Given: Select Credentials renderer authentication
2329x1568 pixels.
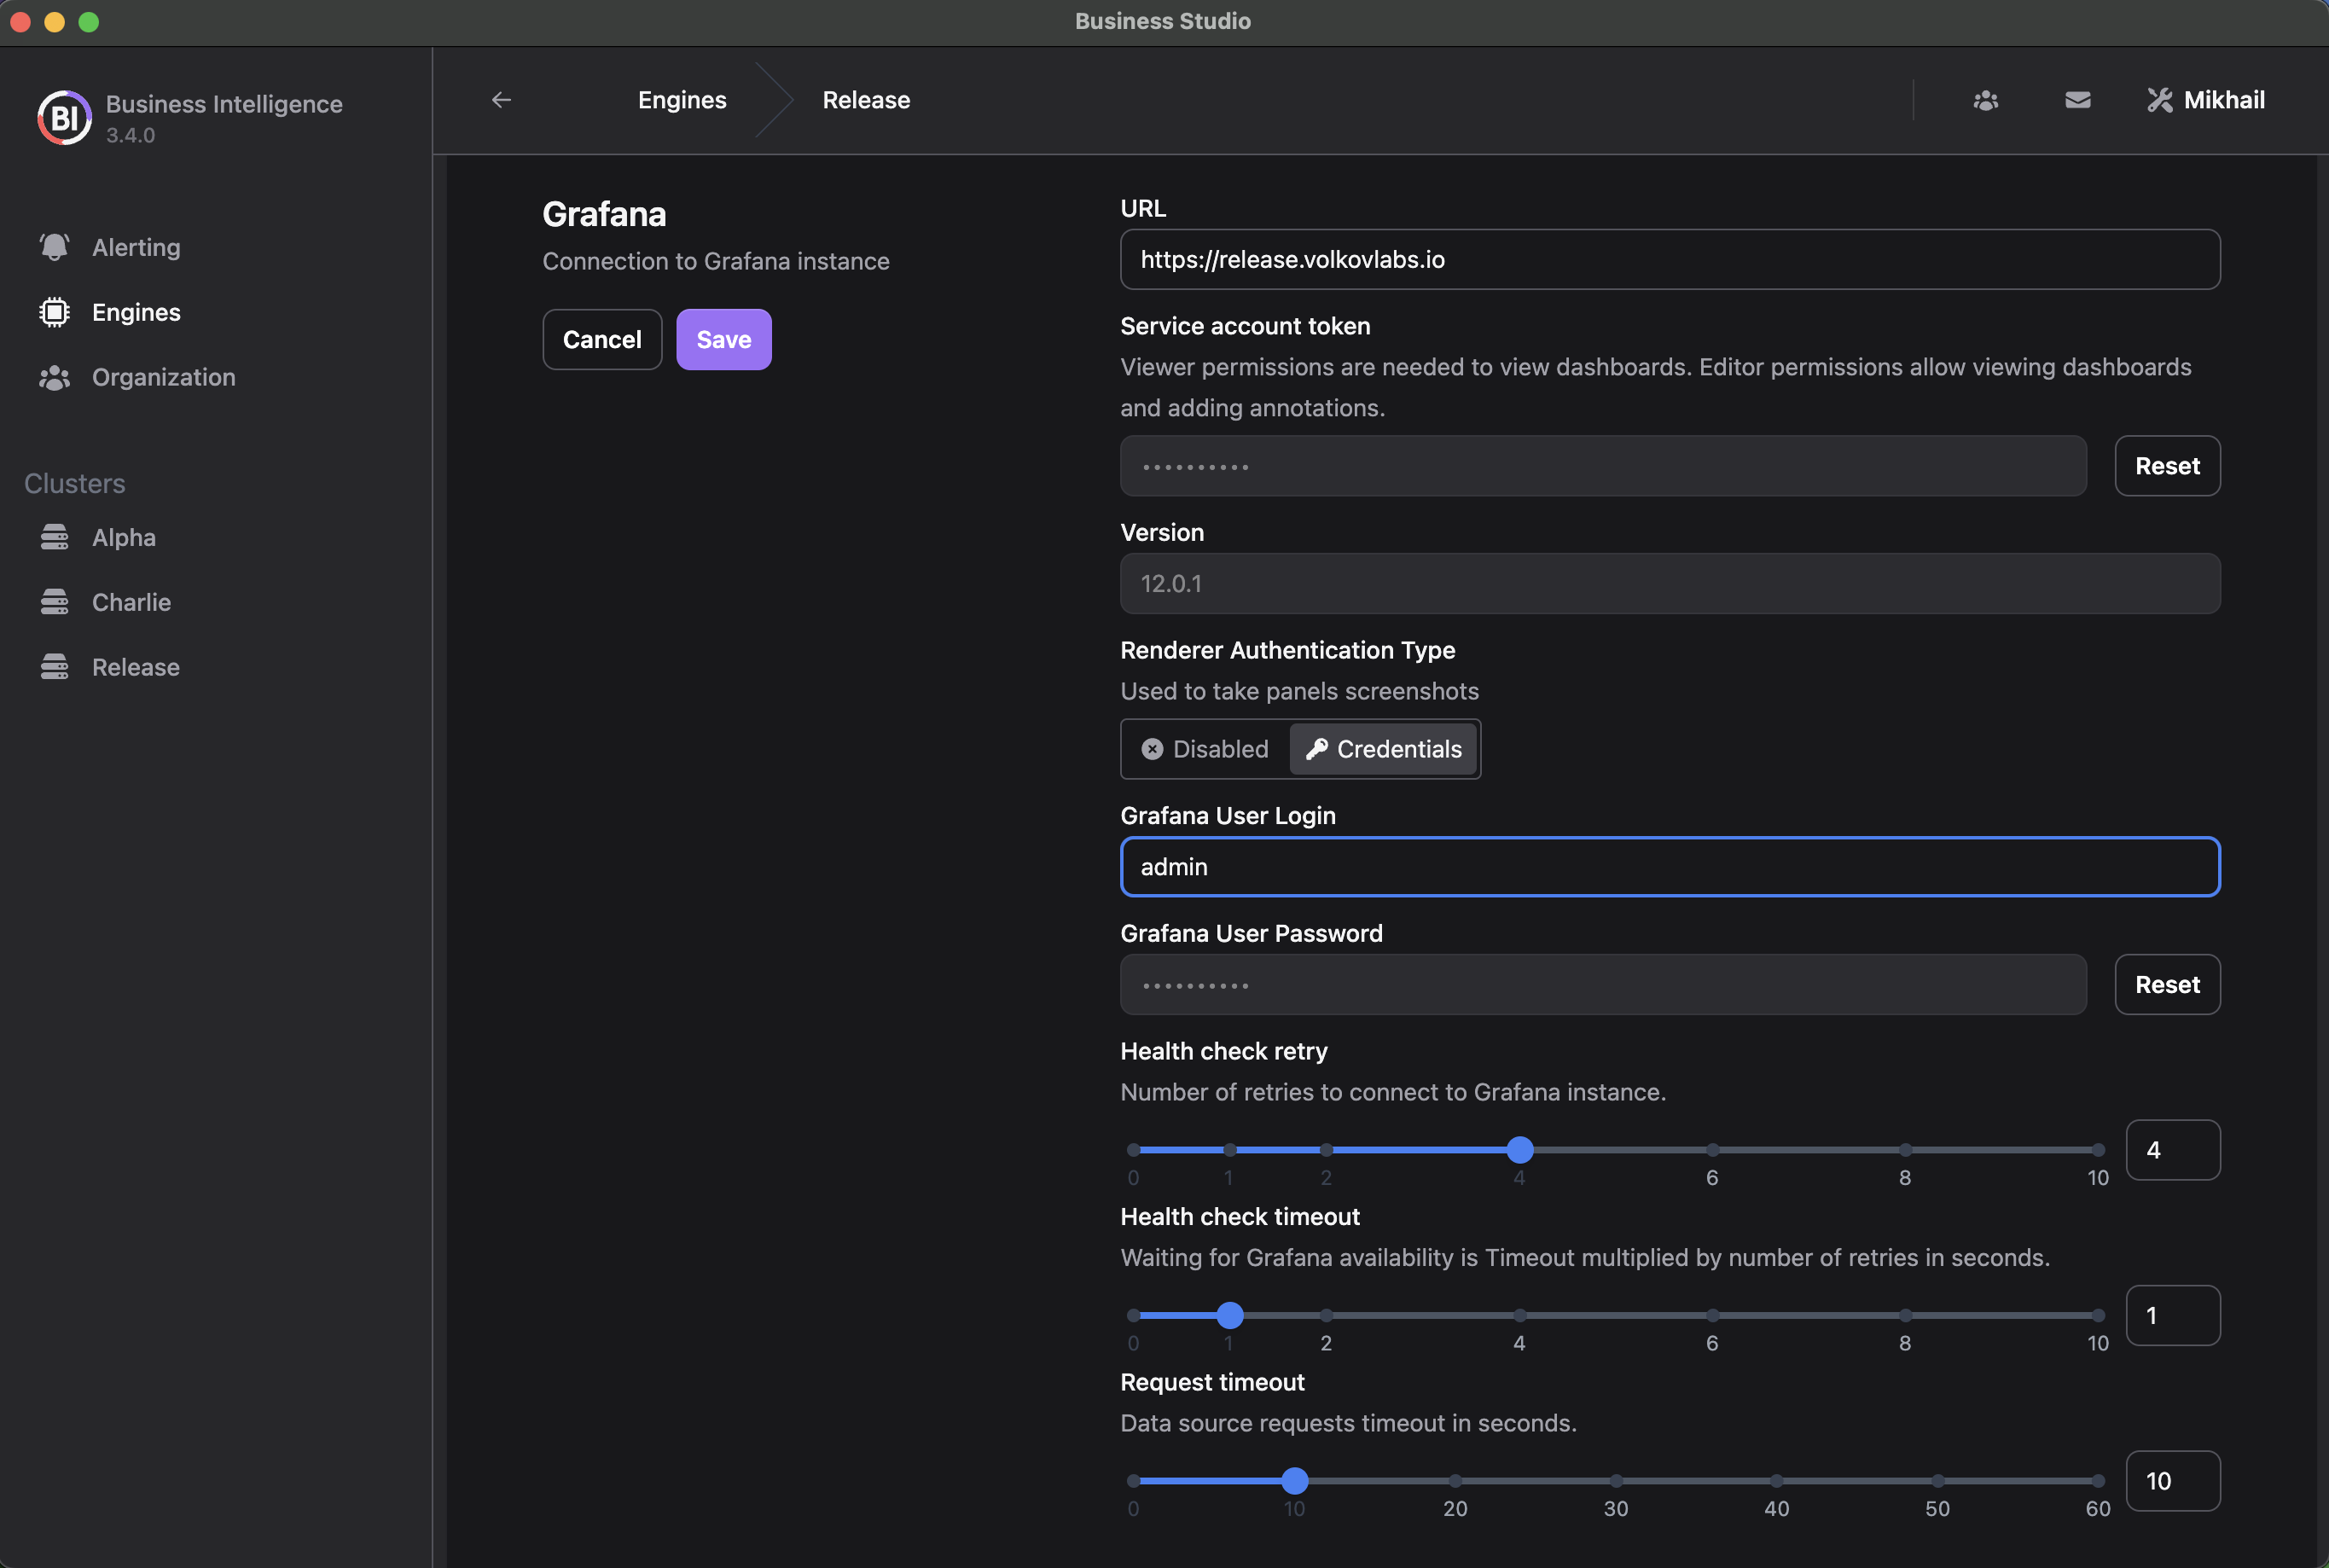Looking at the screenshot, I should pyautogui.click(x=1384, y=749).
